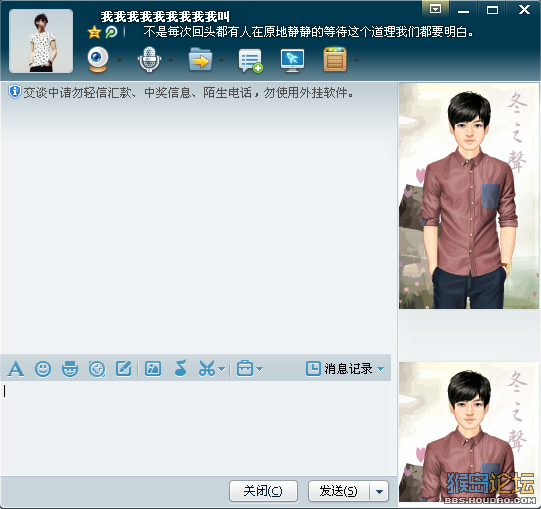Open 消息记录 message history
This screenshot has width=541, height=509.
tap(339, 369)
